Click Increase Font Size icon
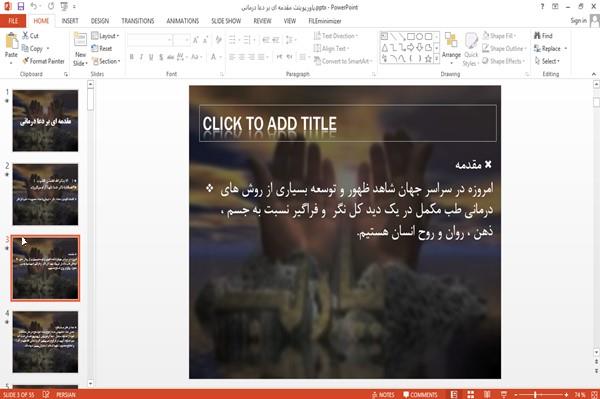Image resolution: width=600 pixels, height=399 pixels. pyautogui.click(x=196, y=40)
